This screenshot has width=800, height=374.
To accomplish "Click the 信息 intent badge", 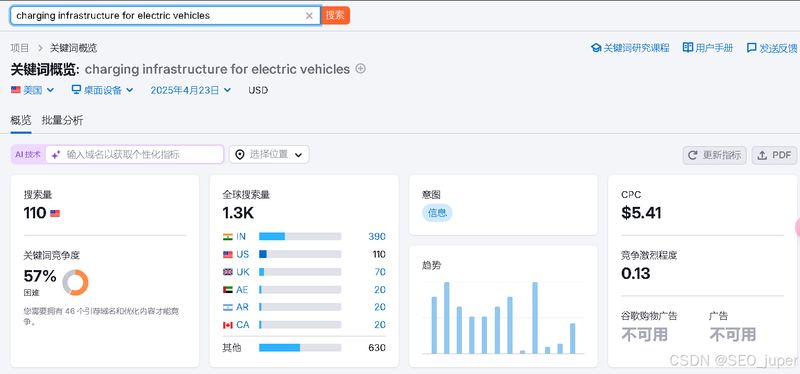I will 437,213.
